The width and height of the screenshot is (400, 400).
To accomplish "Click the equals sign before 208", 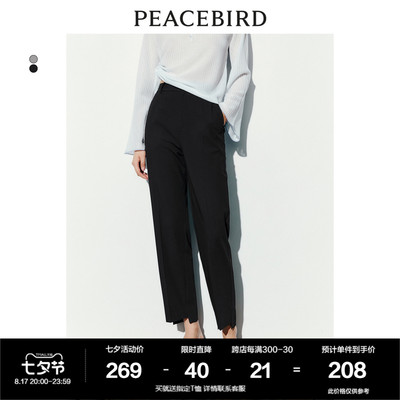I will pos(297,370).
